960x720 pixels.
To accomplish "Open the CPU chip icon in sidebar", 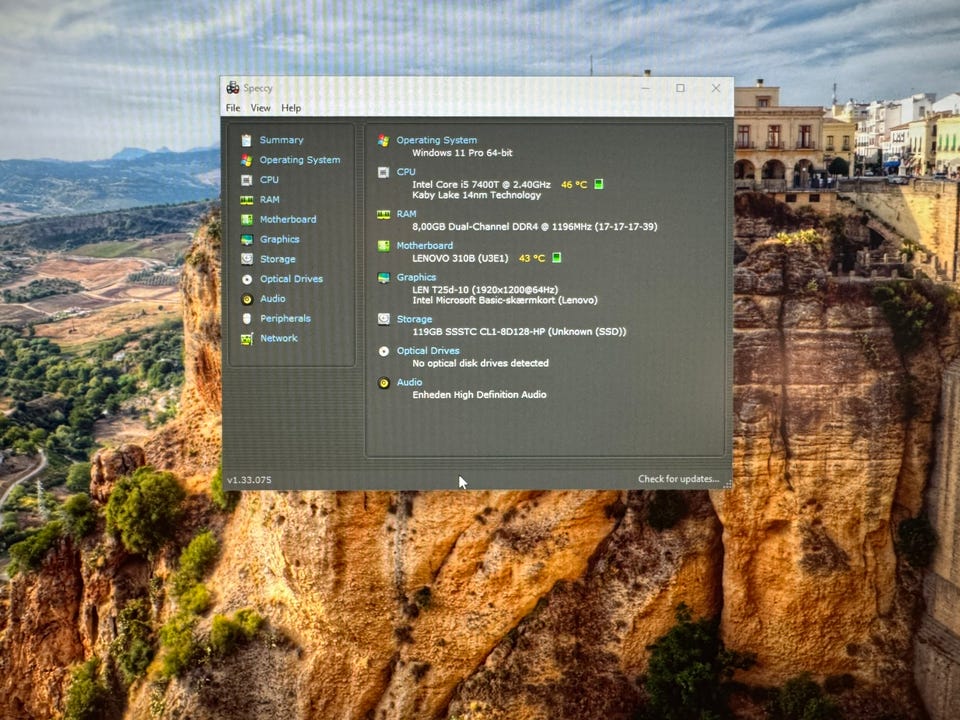I will coord(246,180).
